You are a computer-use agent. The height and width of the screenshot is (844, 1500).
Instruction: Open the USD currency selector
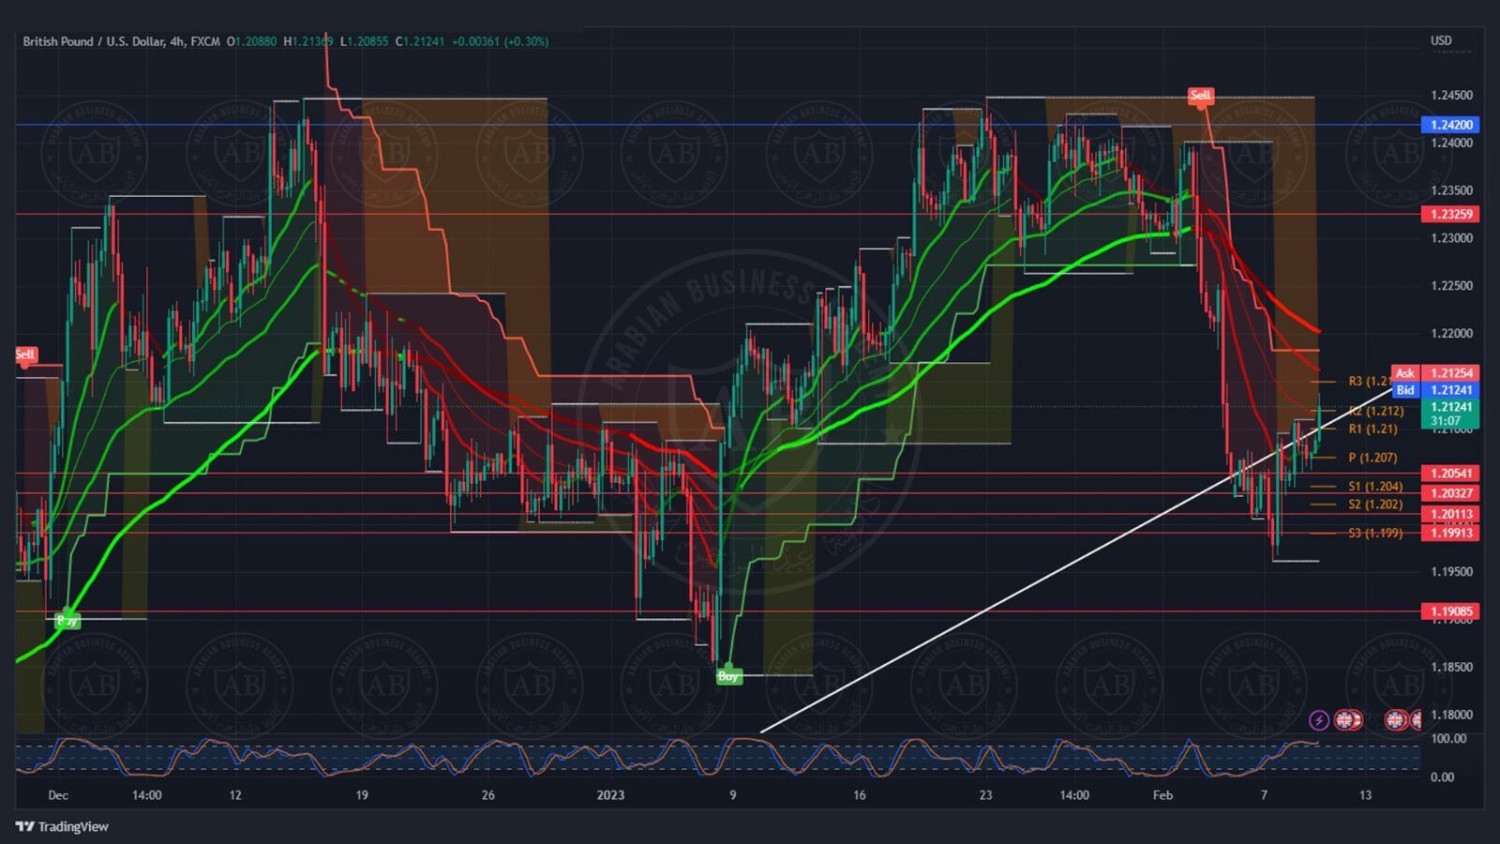1441,41
